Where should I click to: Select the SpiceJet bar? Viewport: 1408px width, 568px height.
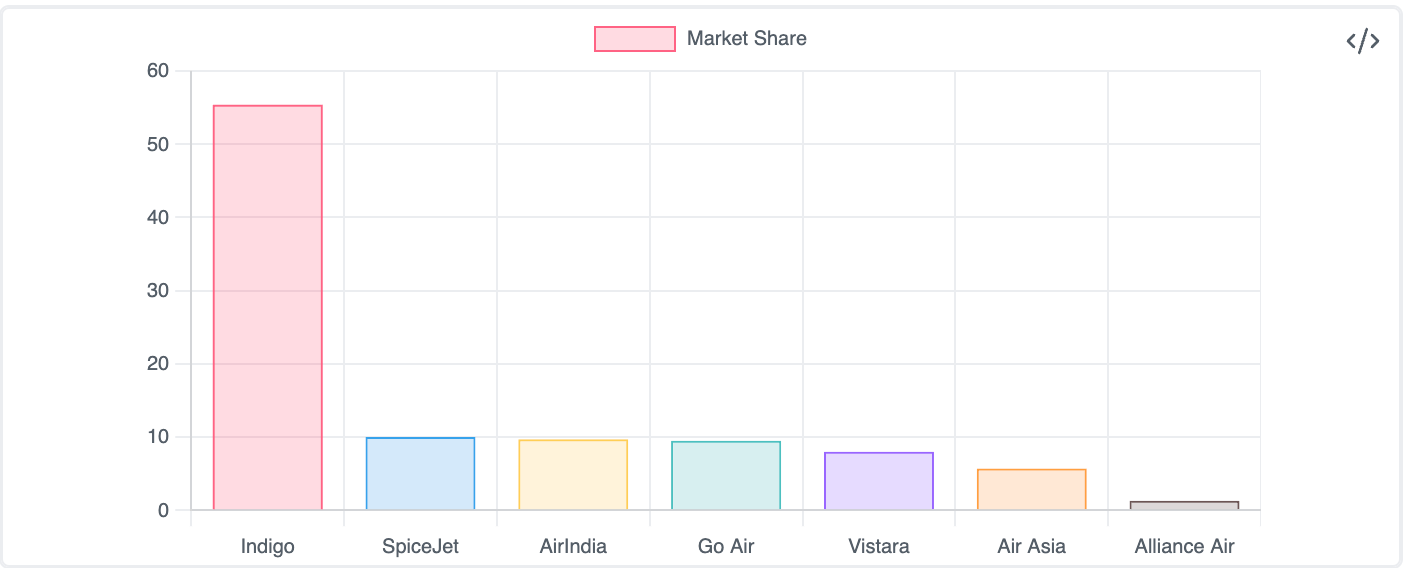(x=420, y=474)
